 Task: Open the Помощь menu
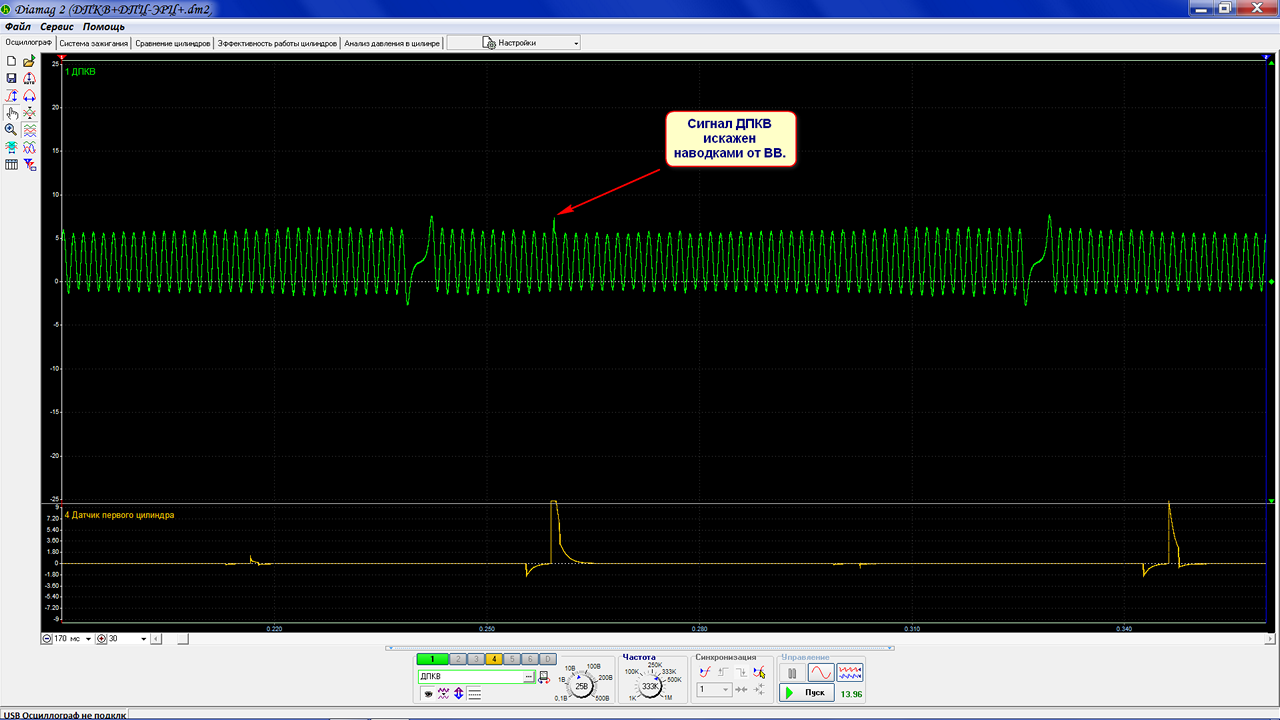[x=103, y=26]
